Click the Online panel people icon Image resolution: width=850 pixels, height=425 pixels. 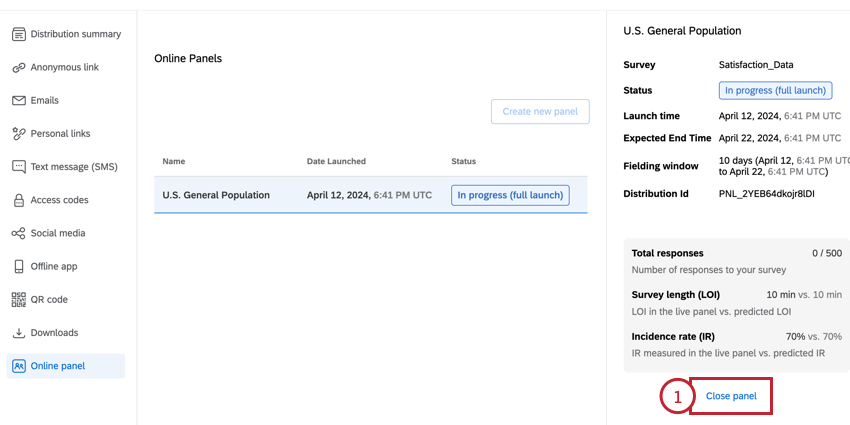[19, 366]
